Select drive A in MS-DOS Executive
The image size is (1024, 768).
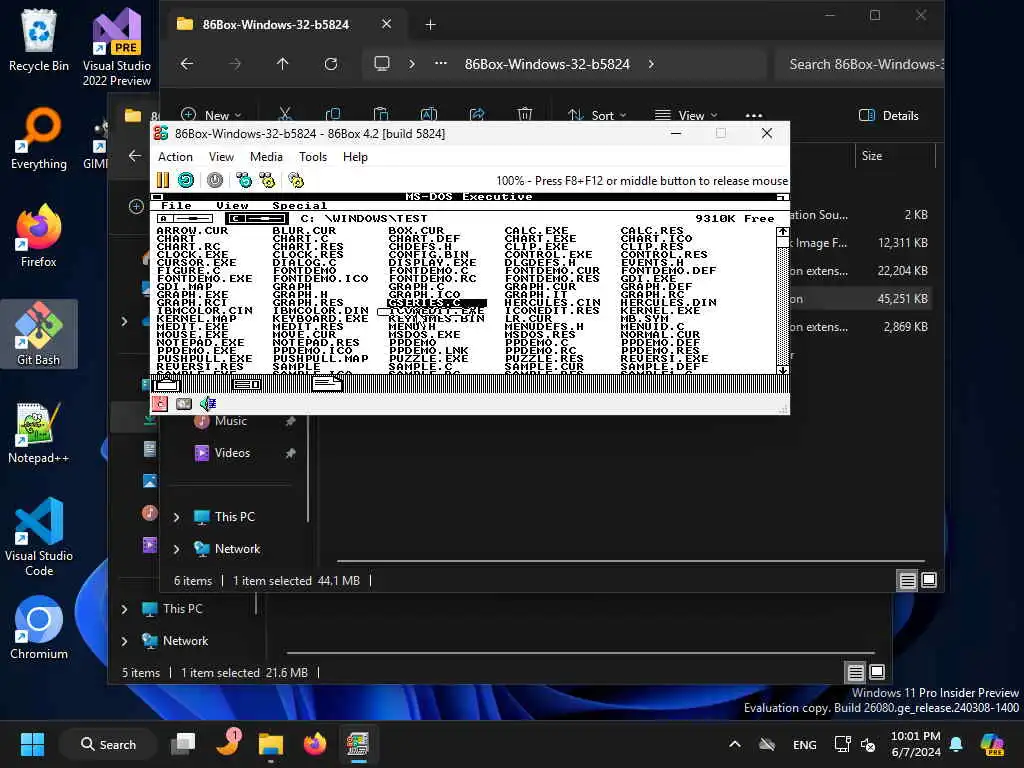coord(185,218)
